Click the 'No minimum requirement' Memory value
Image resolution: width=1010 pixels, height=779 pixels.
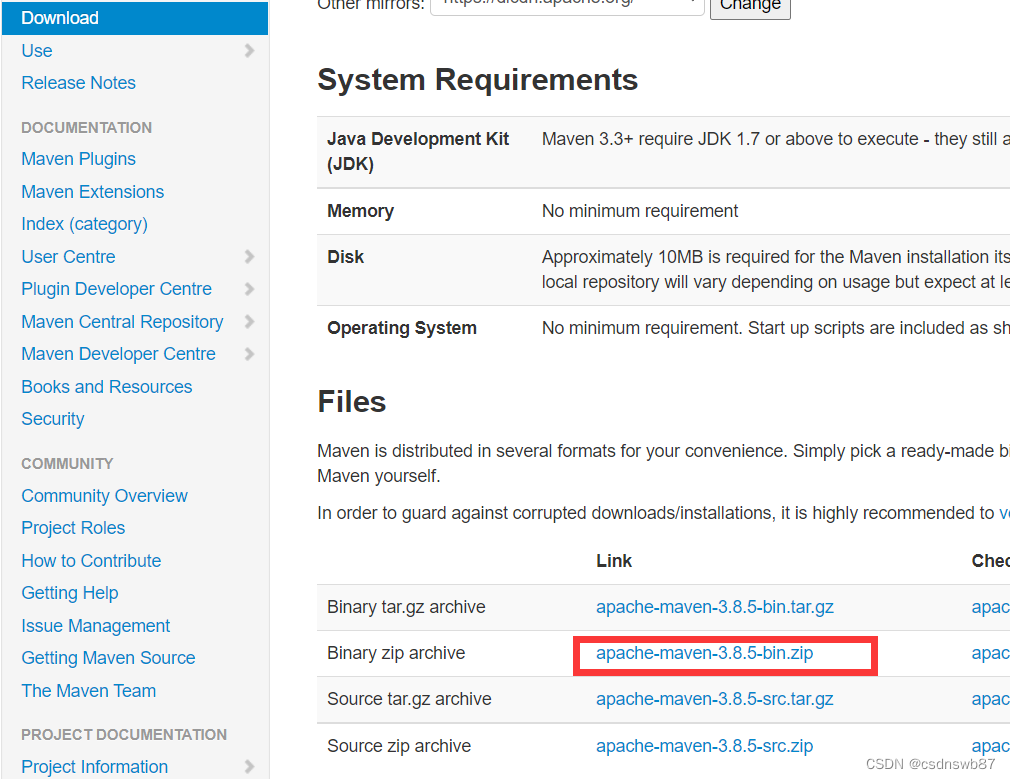pos(640,211)
